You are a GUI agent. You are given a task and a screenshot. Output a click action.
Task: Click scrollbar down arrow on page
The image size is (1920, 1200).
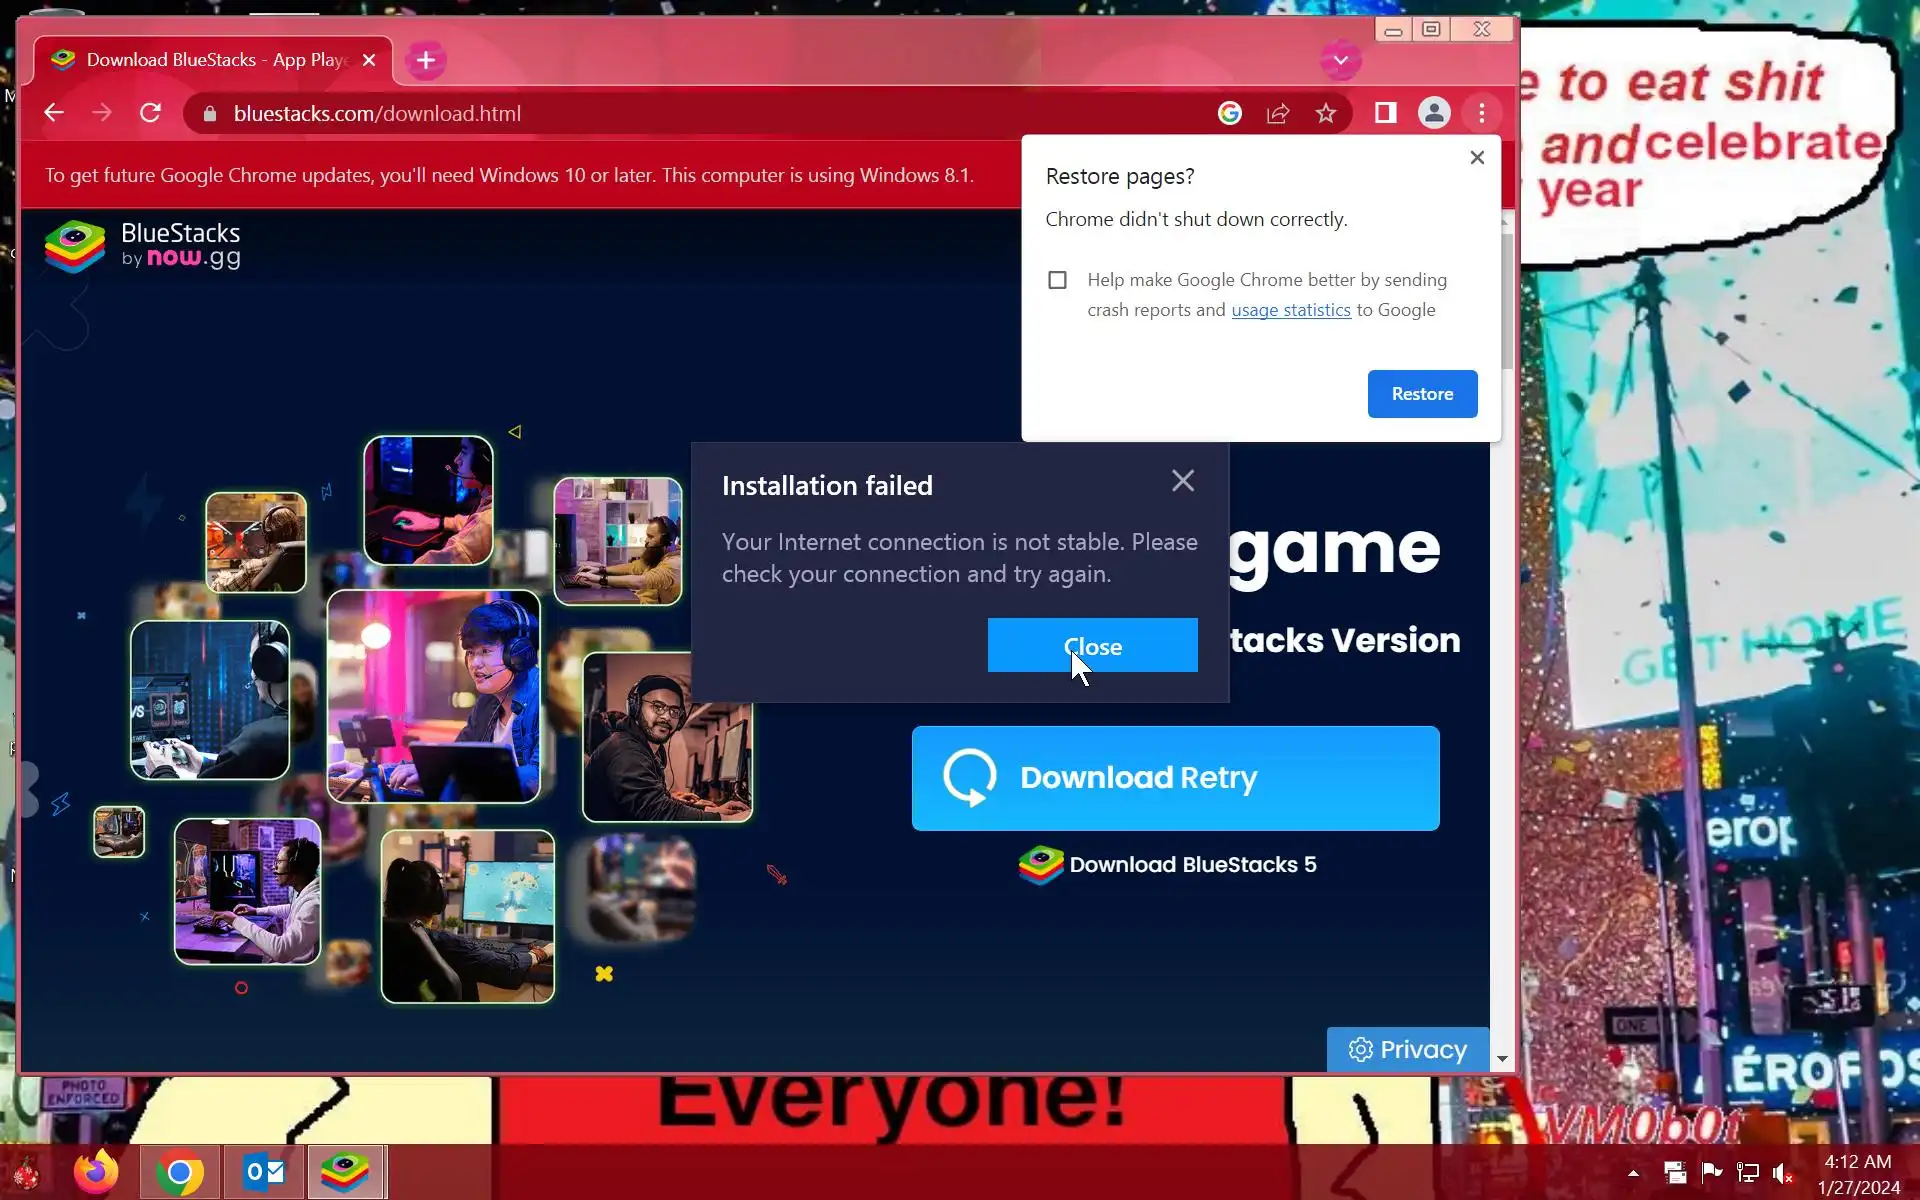[1501, 1059]
